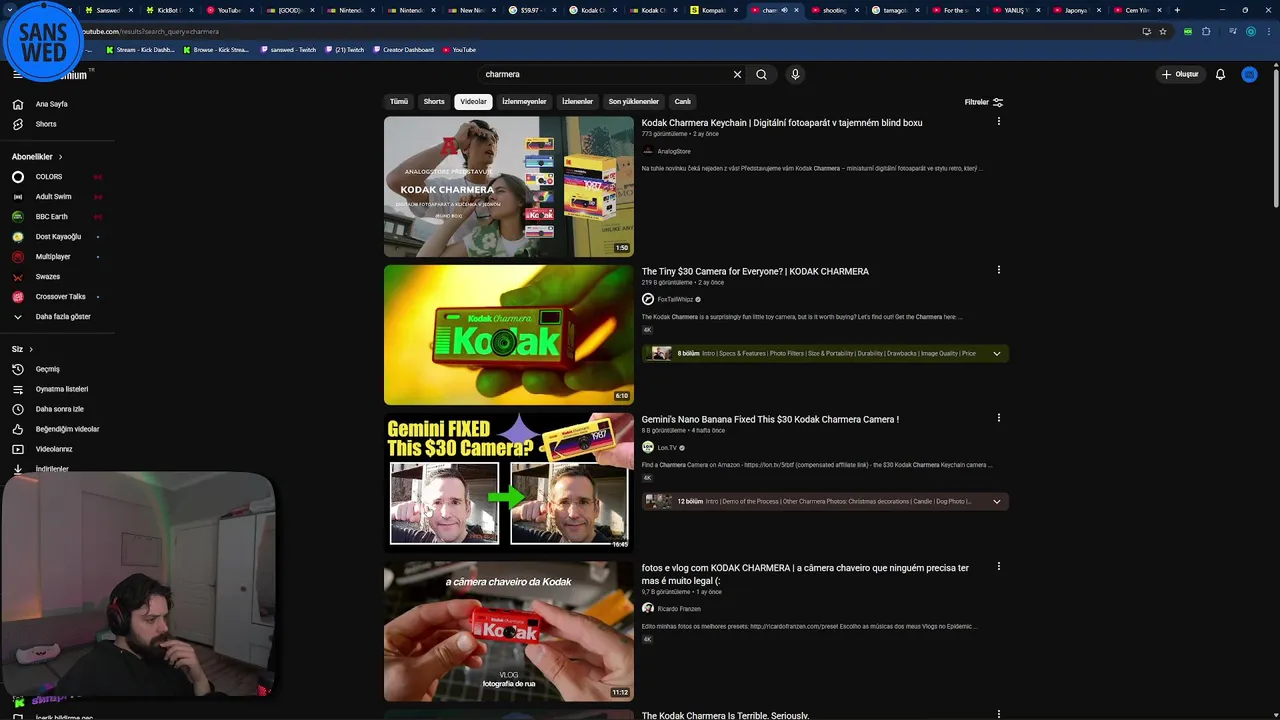The height and width of the screenshot is (720, 1280).
Task: Open Daha sonra izle list
Action: point(60,409)
